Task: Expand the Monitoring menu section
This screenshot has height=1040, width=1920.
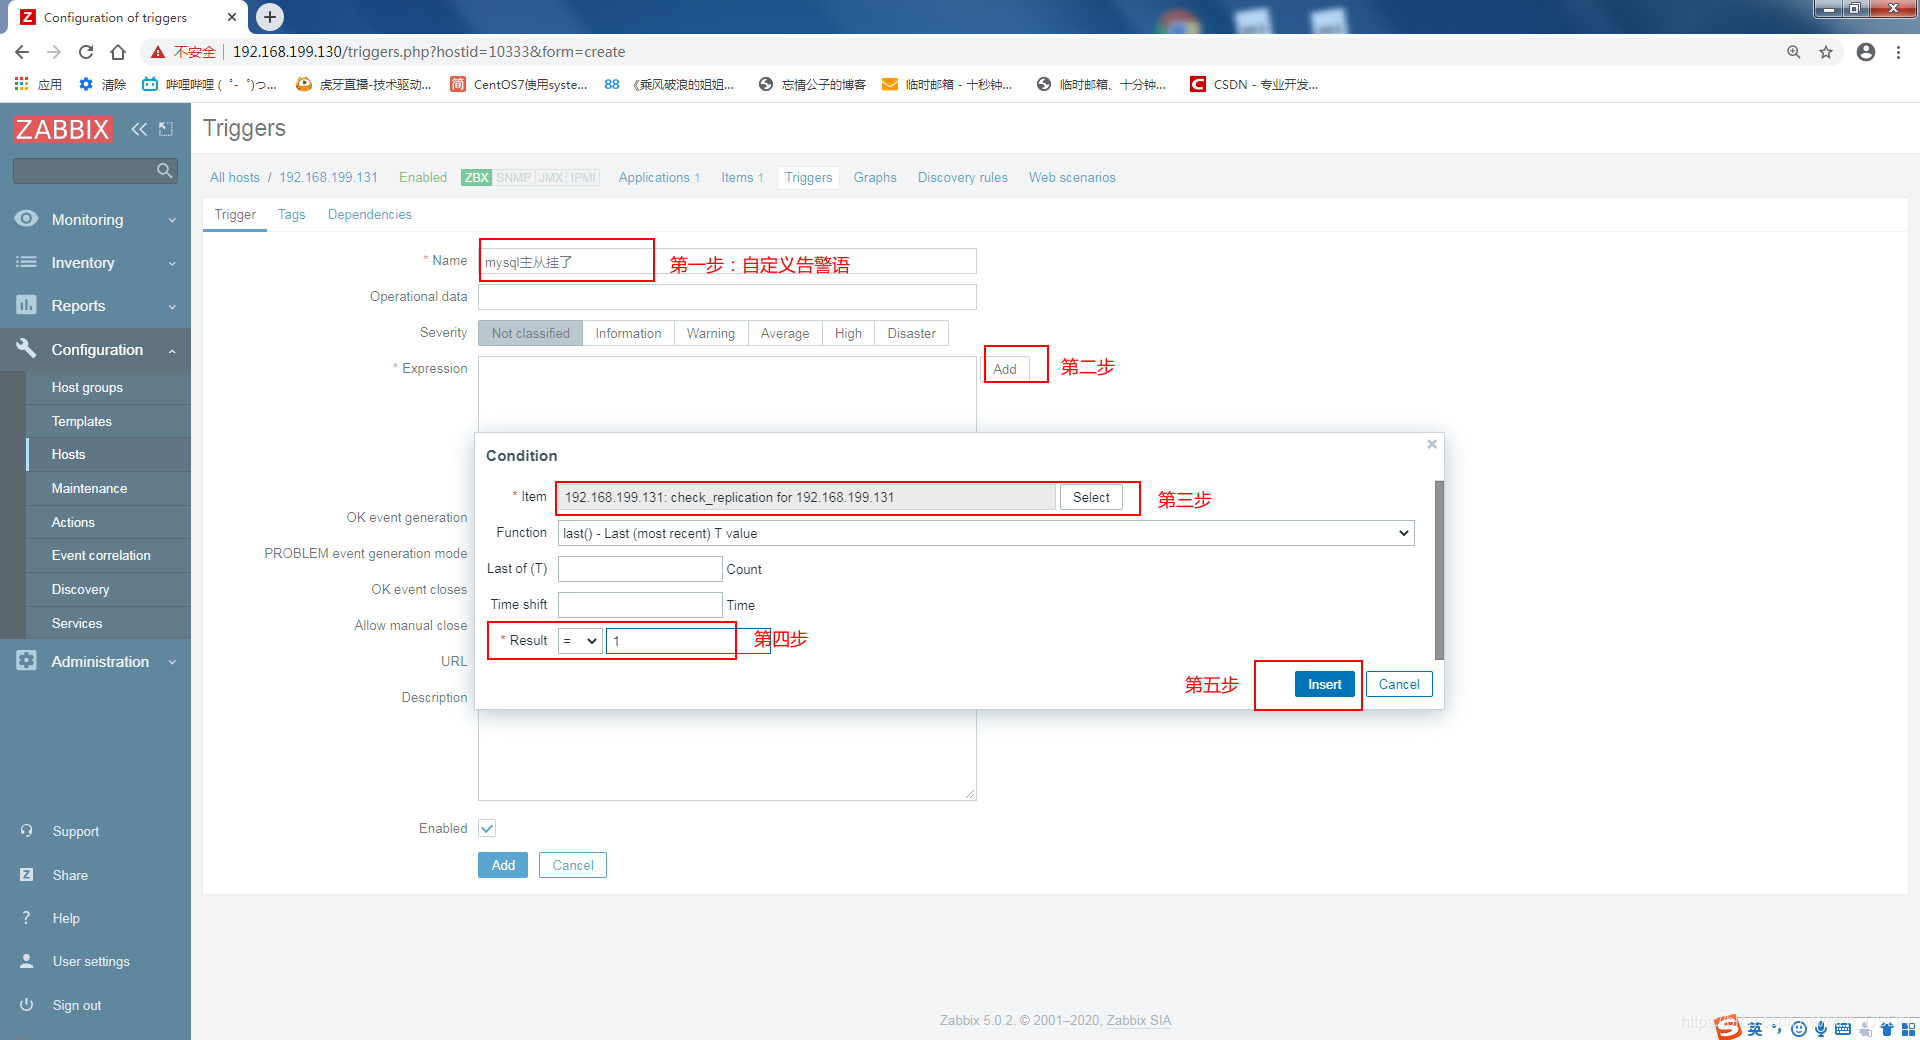Action: [95, 219]
